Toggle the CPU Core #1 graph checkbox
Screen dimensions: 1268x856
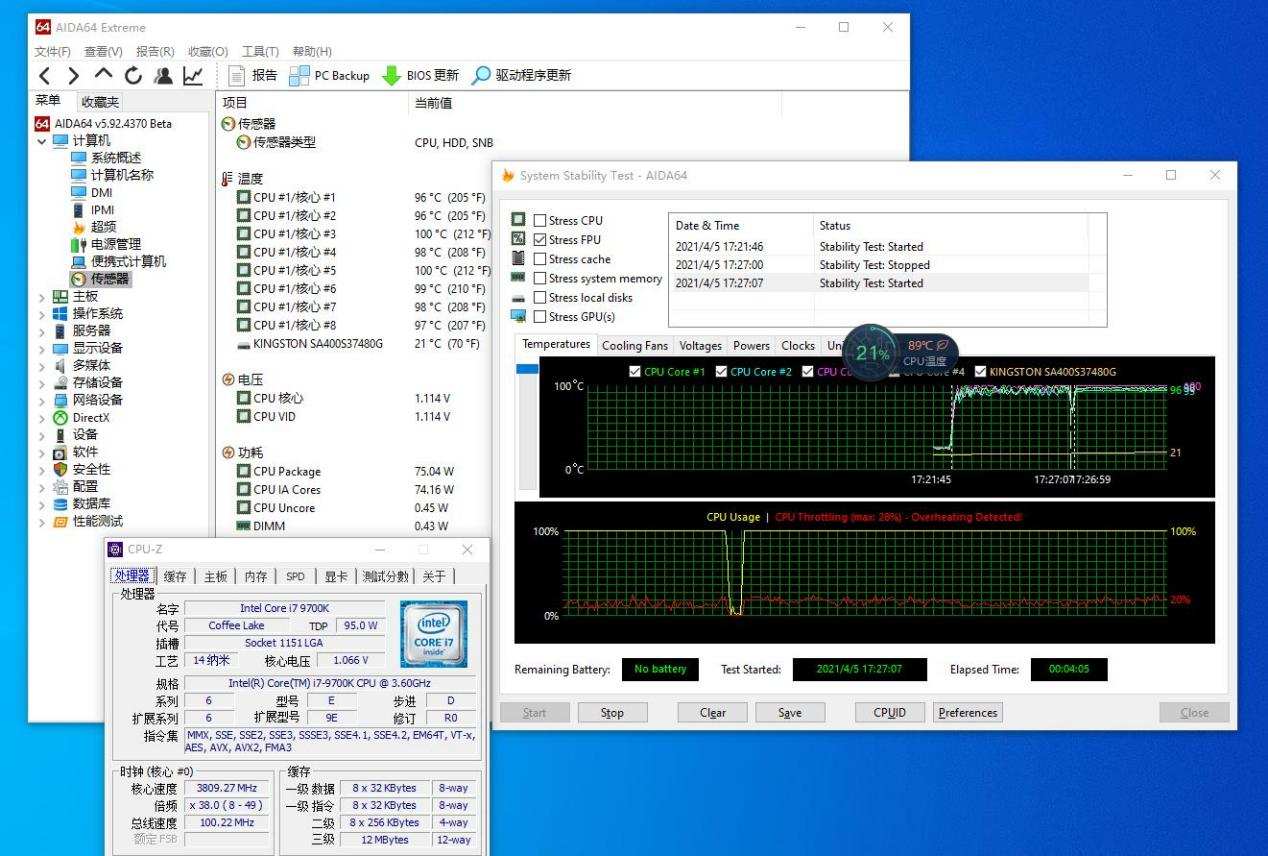[635, 372]
